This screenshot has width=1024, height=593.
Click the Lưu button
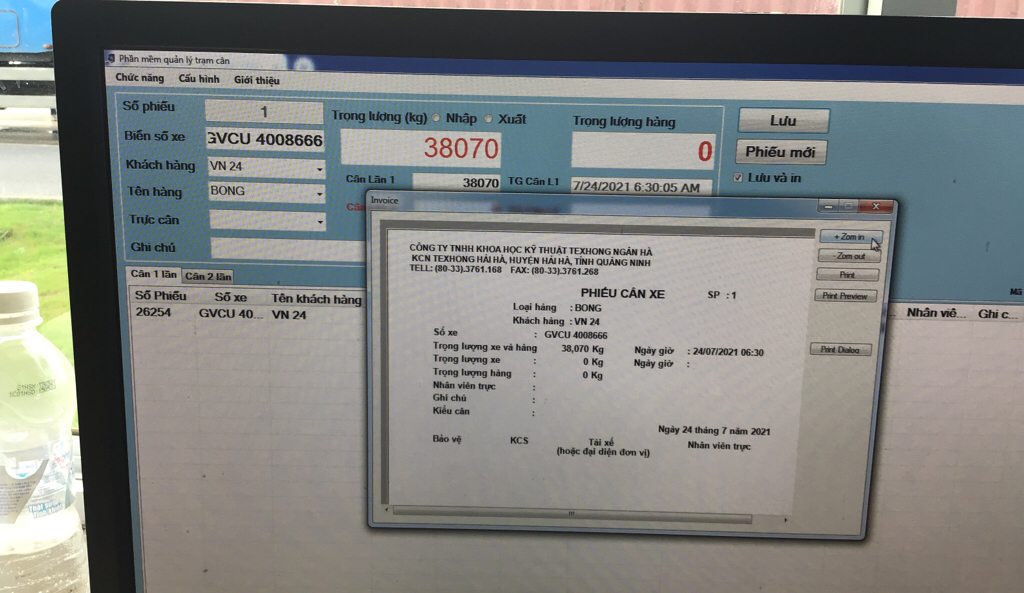pyautogui.click(x=783, y=121)
